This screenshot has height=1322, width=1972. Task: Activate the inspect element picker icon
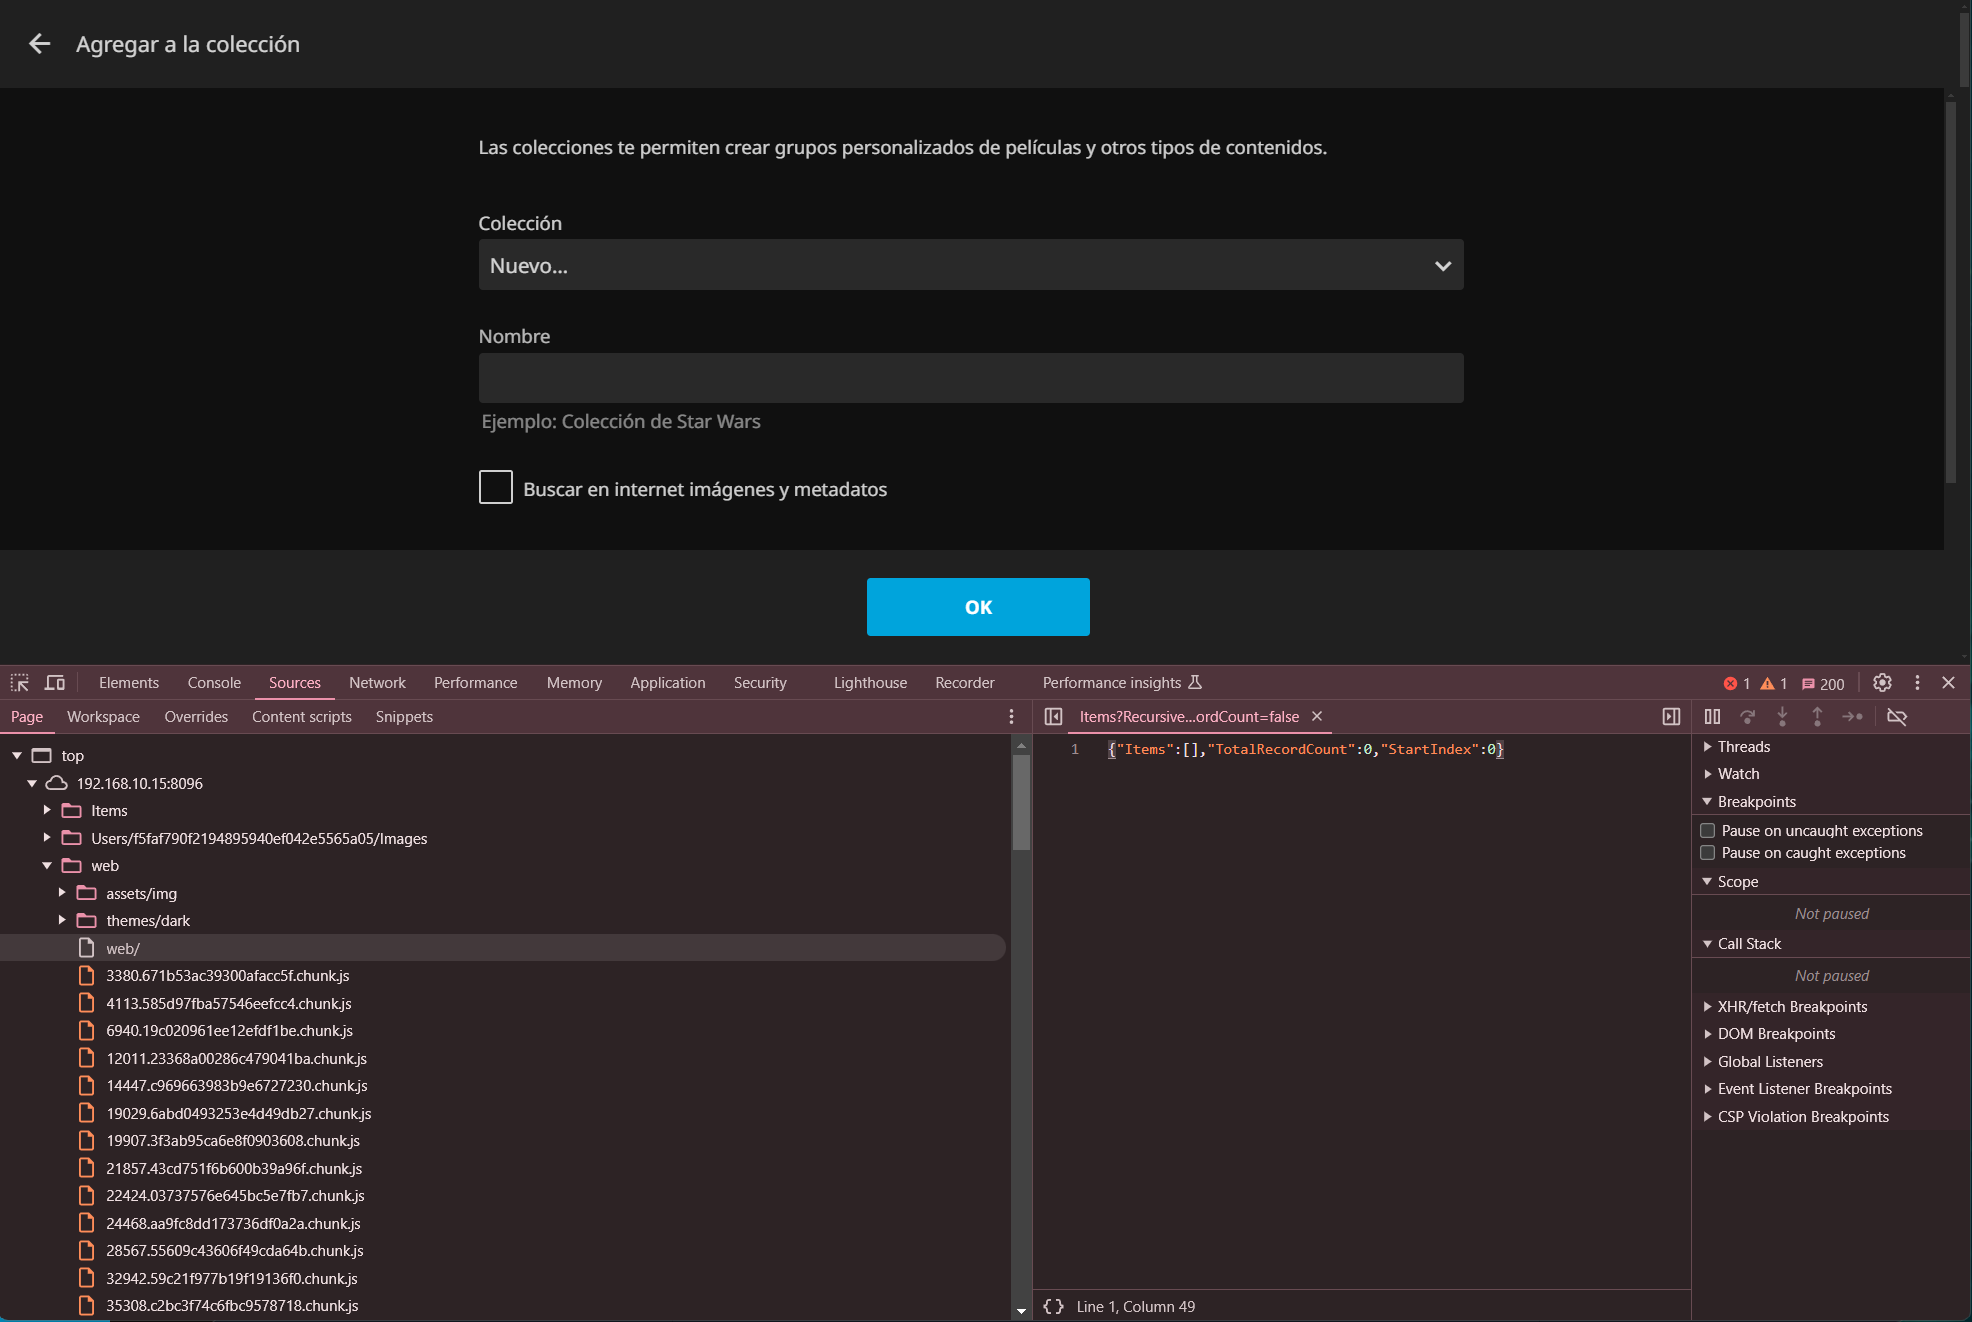pyautogui.click(x=20, y=683)
